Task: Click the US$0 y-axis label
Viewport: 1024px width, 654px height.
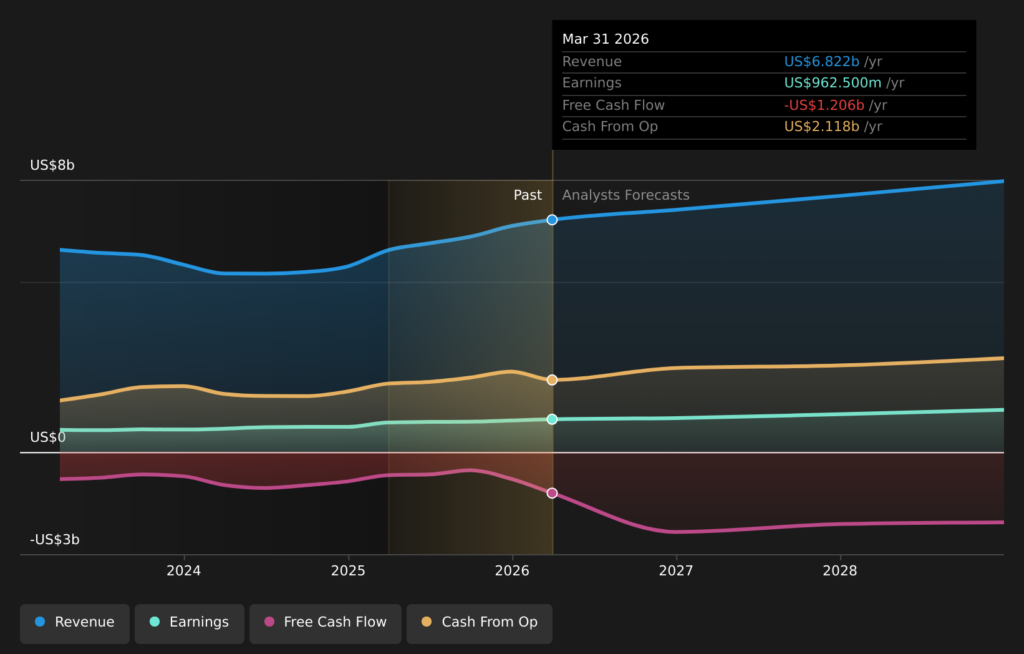Action: (x=48, y=437)
